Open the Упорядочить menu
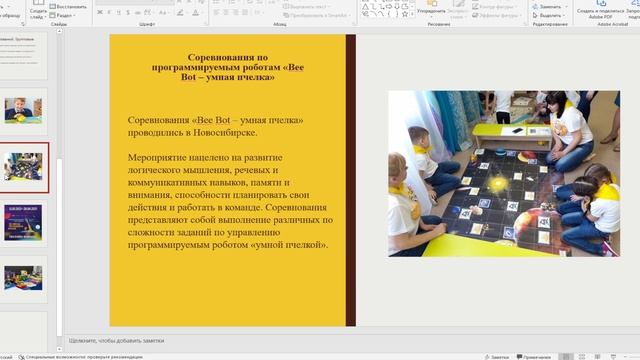The height and width of the screenshot is (360, 640). click(x=431, y=9)
